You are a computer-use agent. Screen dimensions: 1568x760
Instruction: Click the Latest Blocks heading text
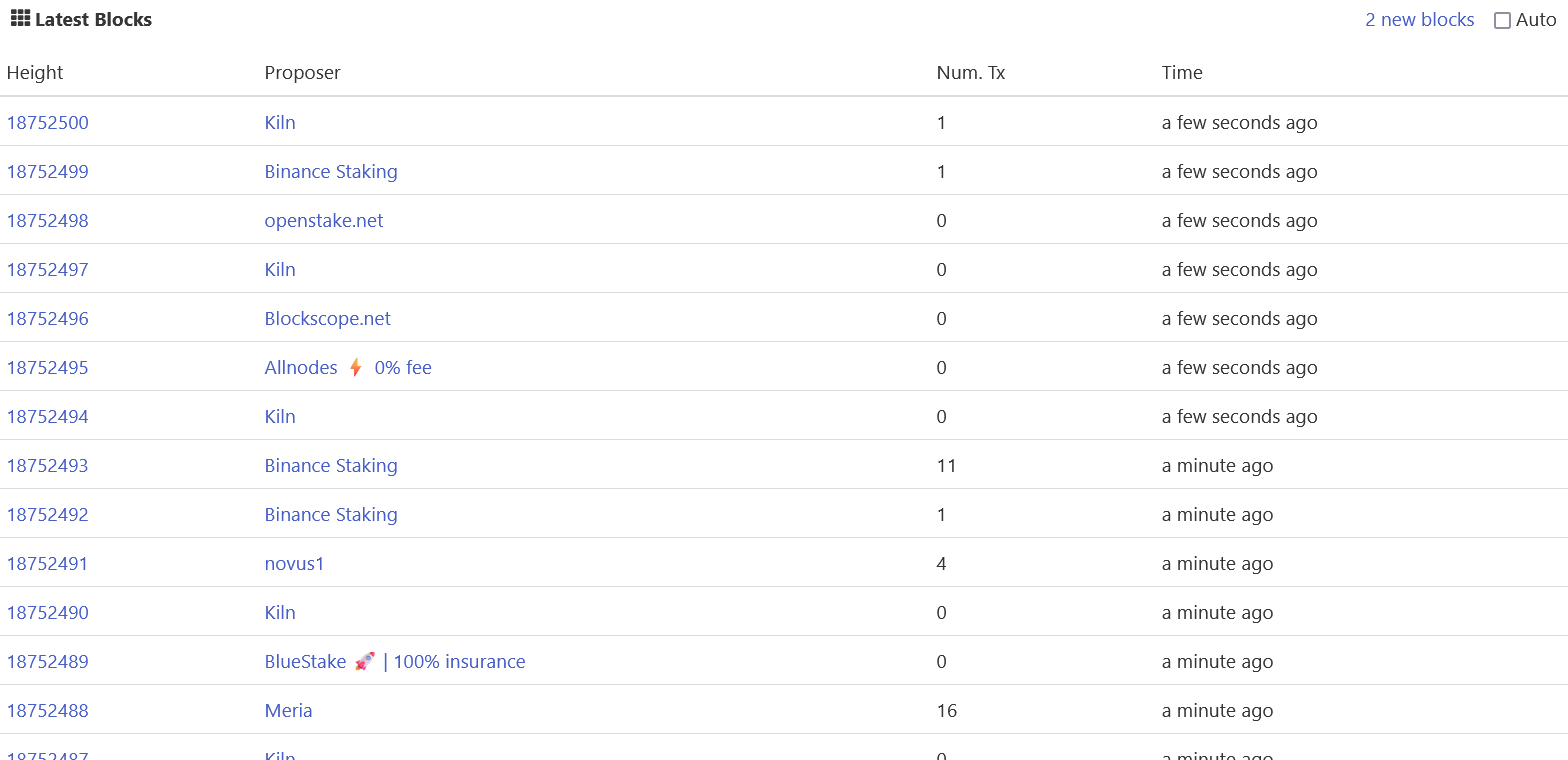pos(94,20)
